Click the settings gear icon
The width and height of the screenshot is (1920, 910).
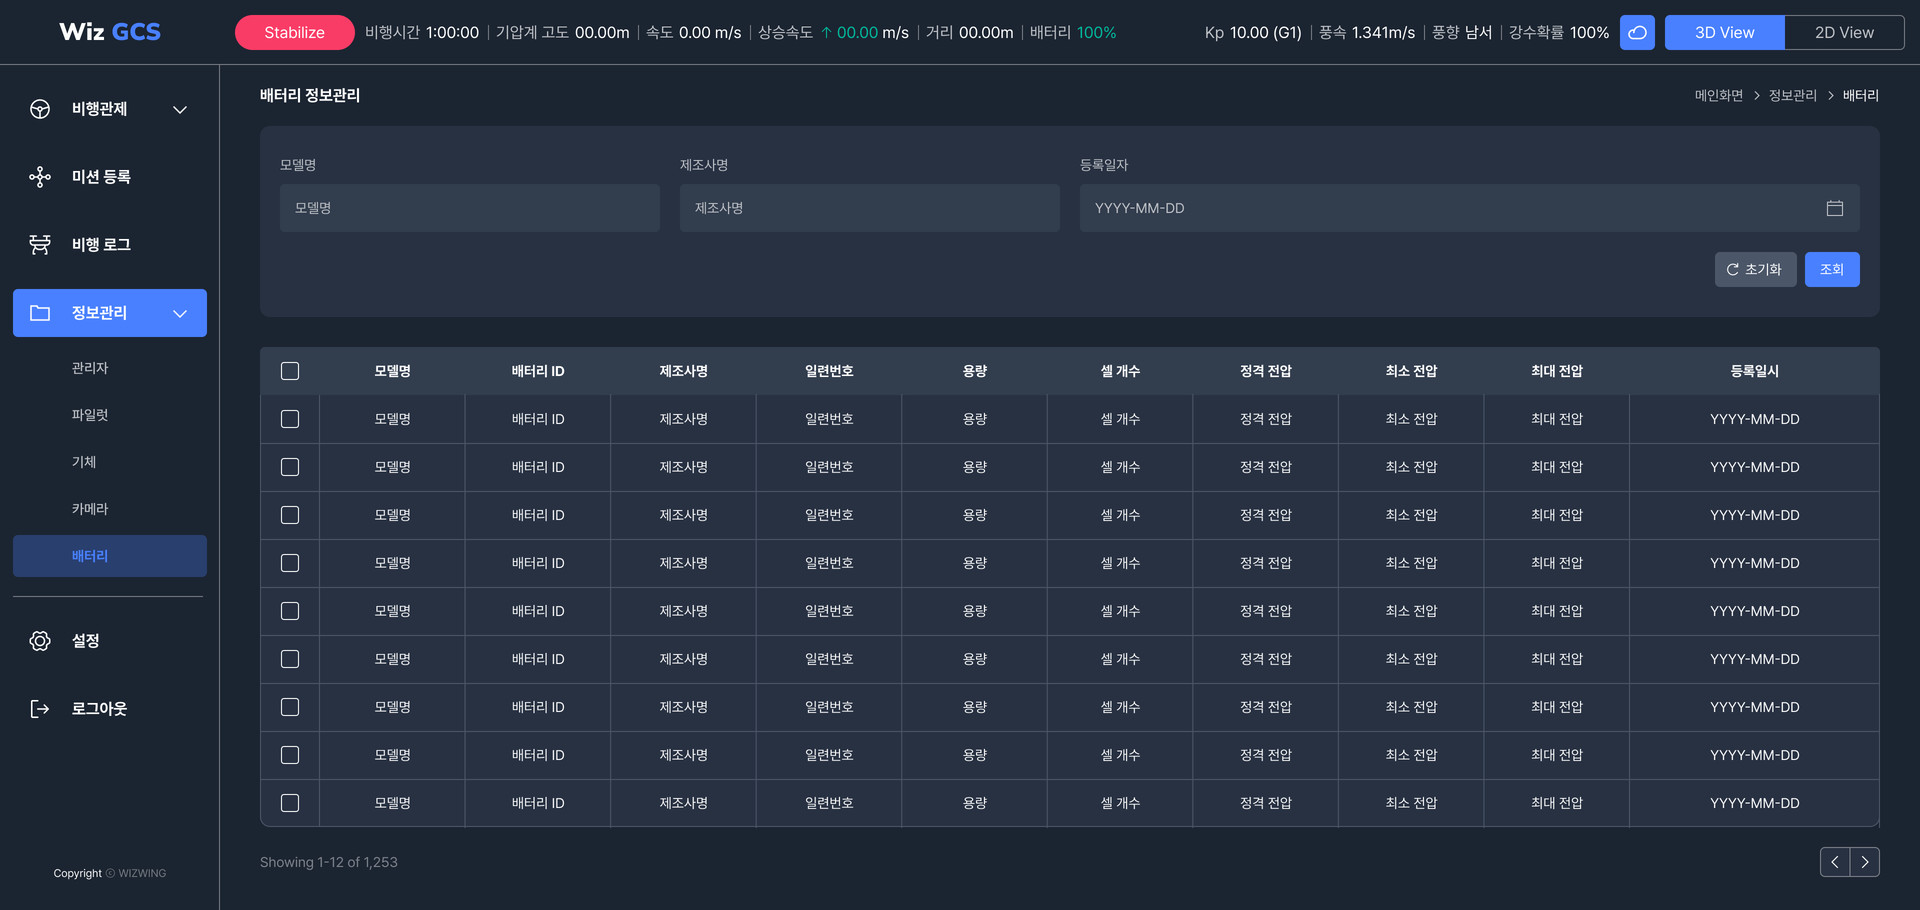pyautogui.click(x=40, y=641)
